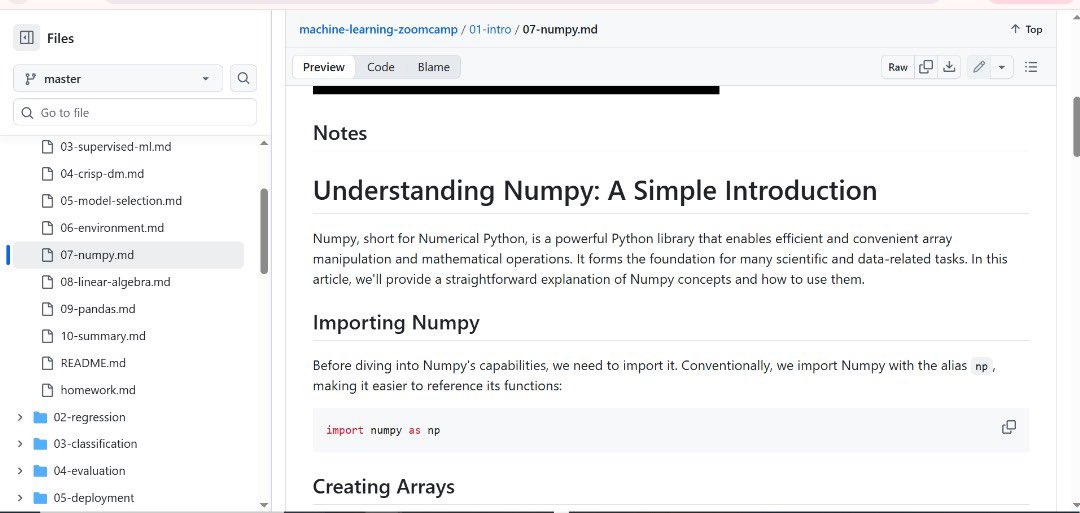Open the 02-regression folder

[90, 417]
